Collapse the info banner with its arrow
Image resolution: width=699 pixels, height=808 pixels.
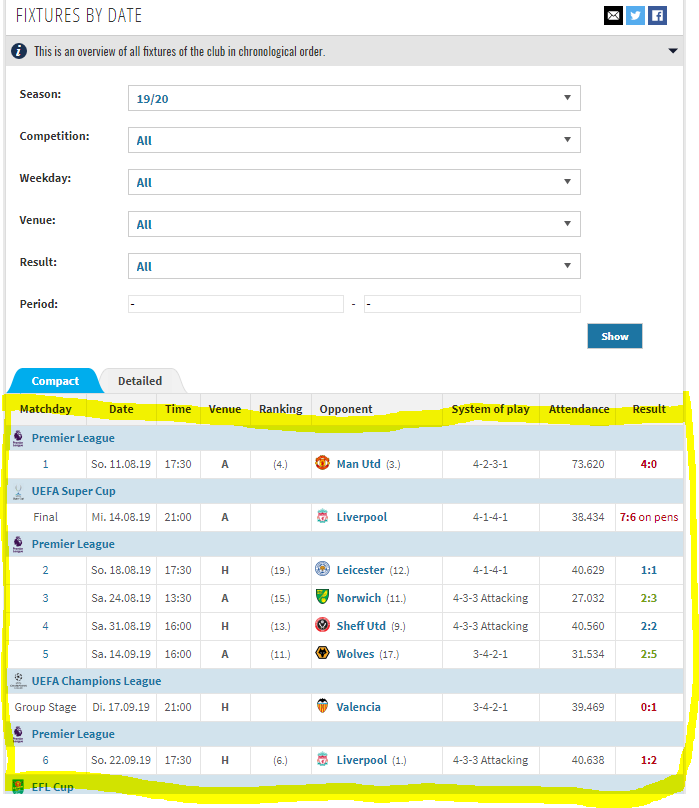672,50
